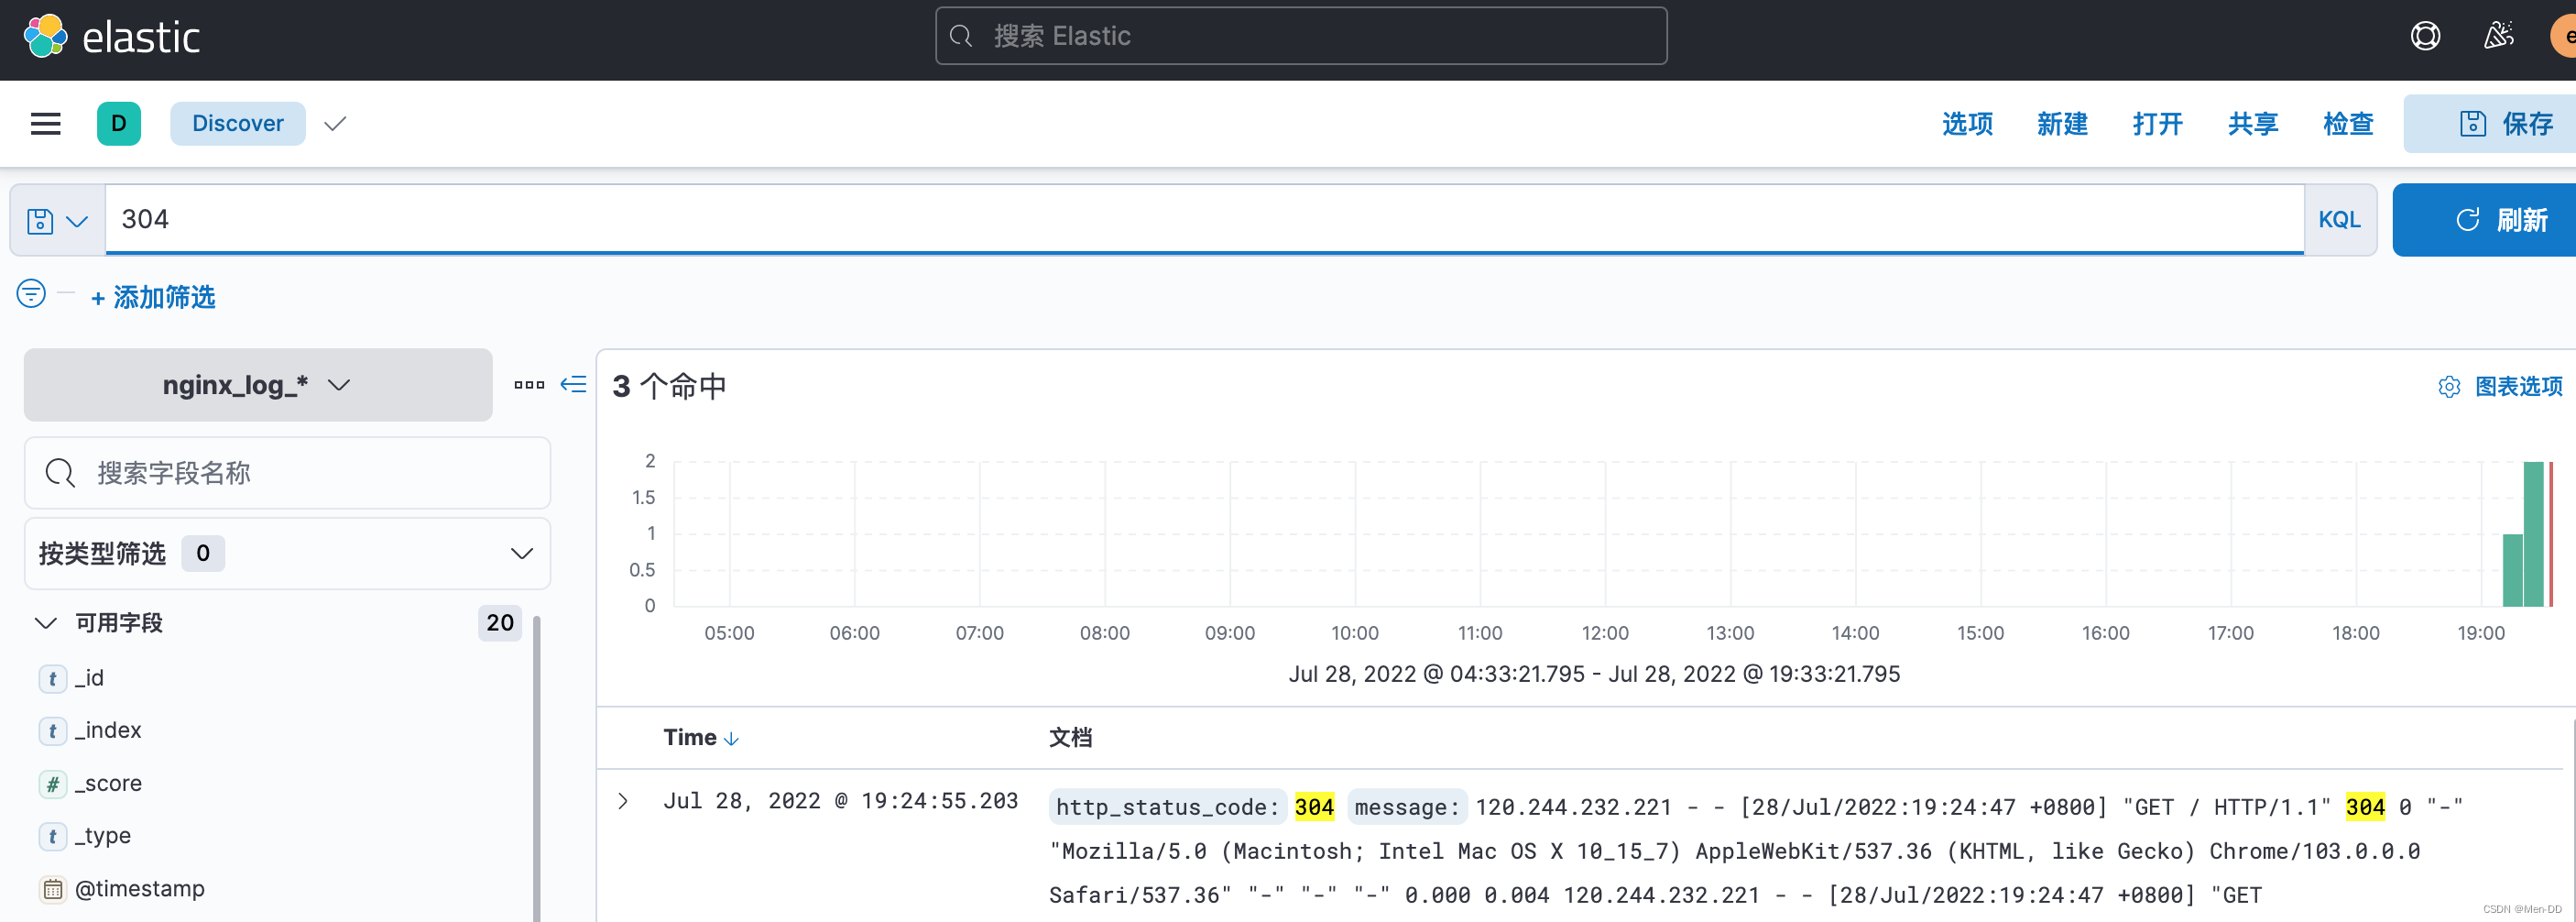2576x922 pixels.
Task: Click the 共享 menu item
Action: (2252, 123)
